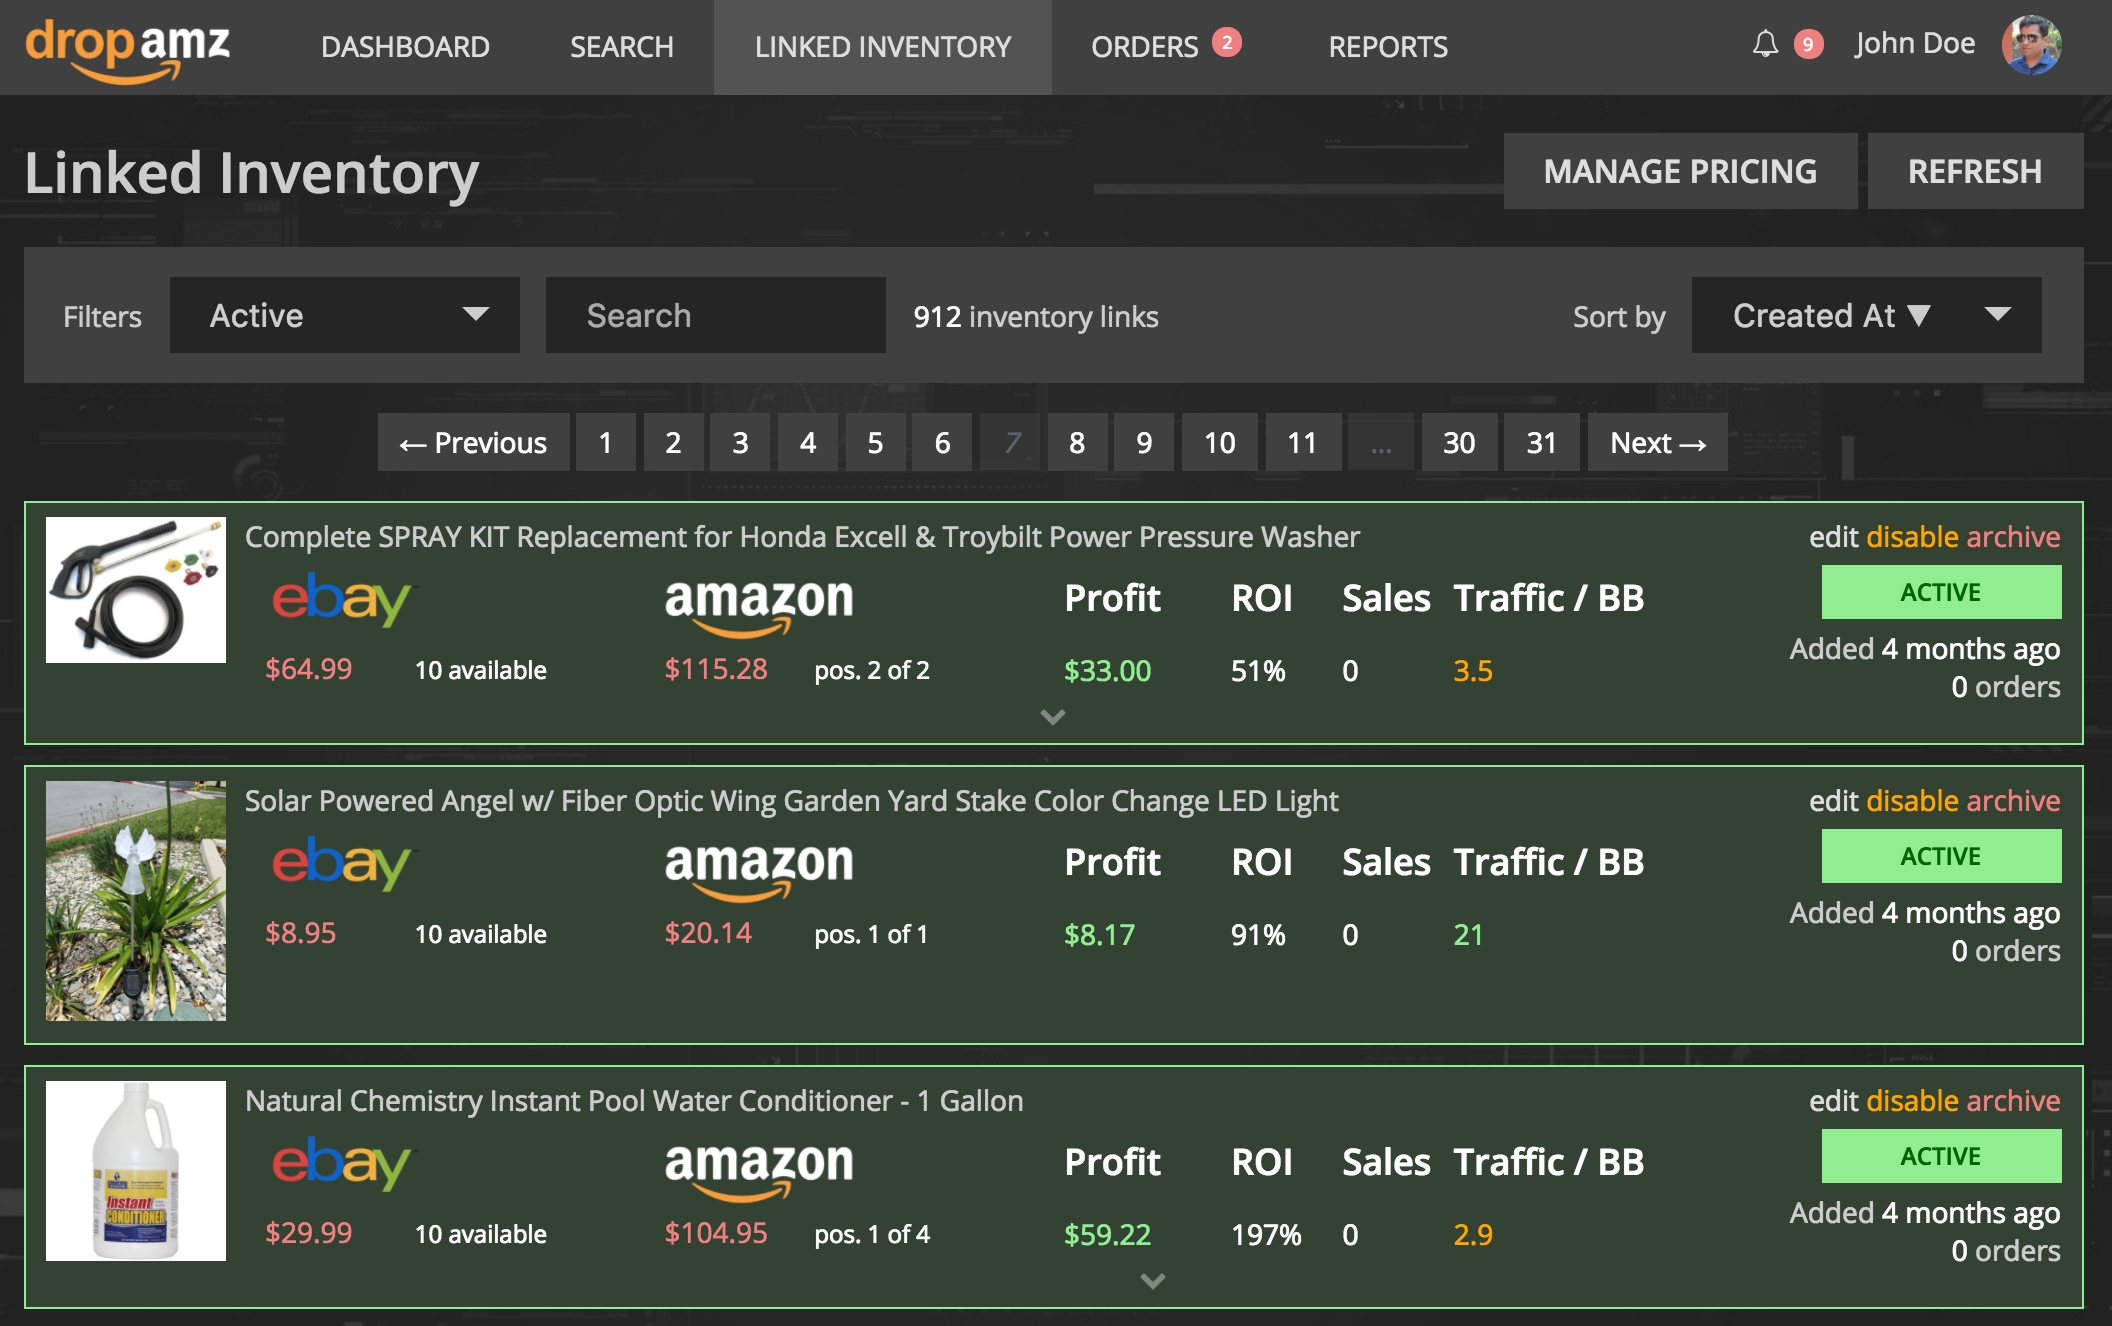Viewport: 2112px width, 1326px height.
Task: Click ACTIVE status on the Pool Water Conditioner listing
Action: (x=1941, y=1156)
